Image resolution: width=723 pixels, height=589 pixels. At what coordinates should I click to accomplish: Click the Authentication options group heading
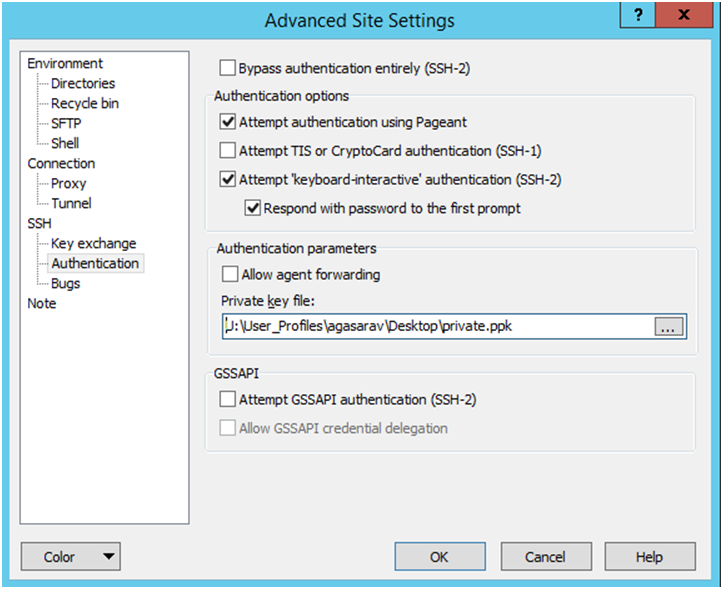pos(281,96)
